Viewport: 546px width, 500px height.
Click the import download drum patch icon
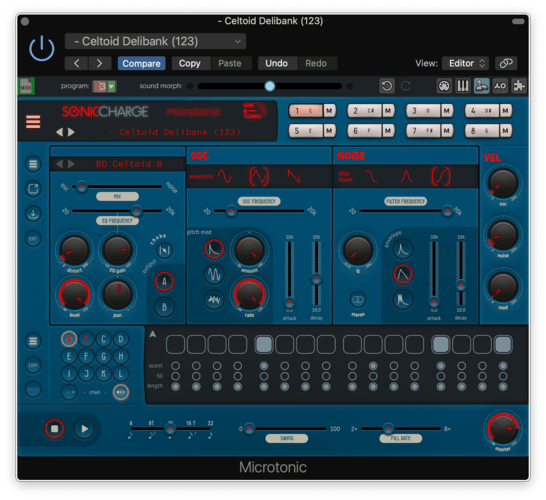(33, 213)
